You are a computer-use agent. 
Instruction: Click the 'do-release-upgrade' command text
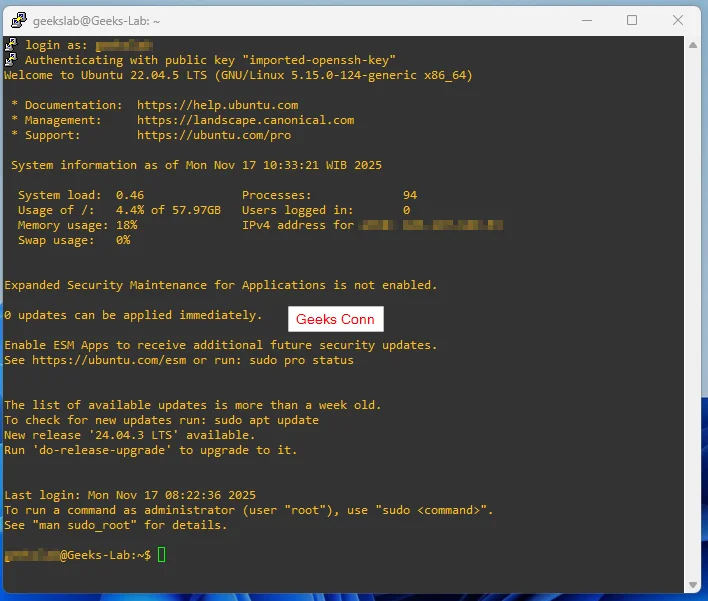point(102,450)
